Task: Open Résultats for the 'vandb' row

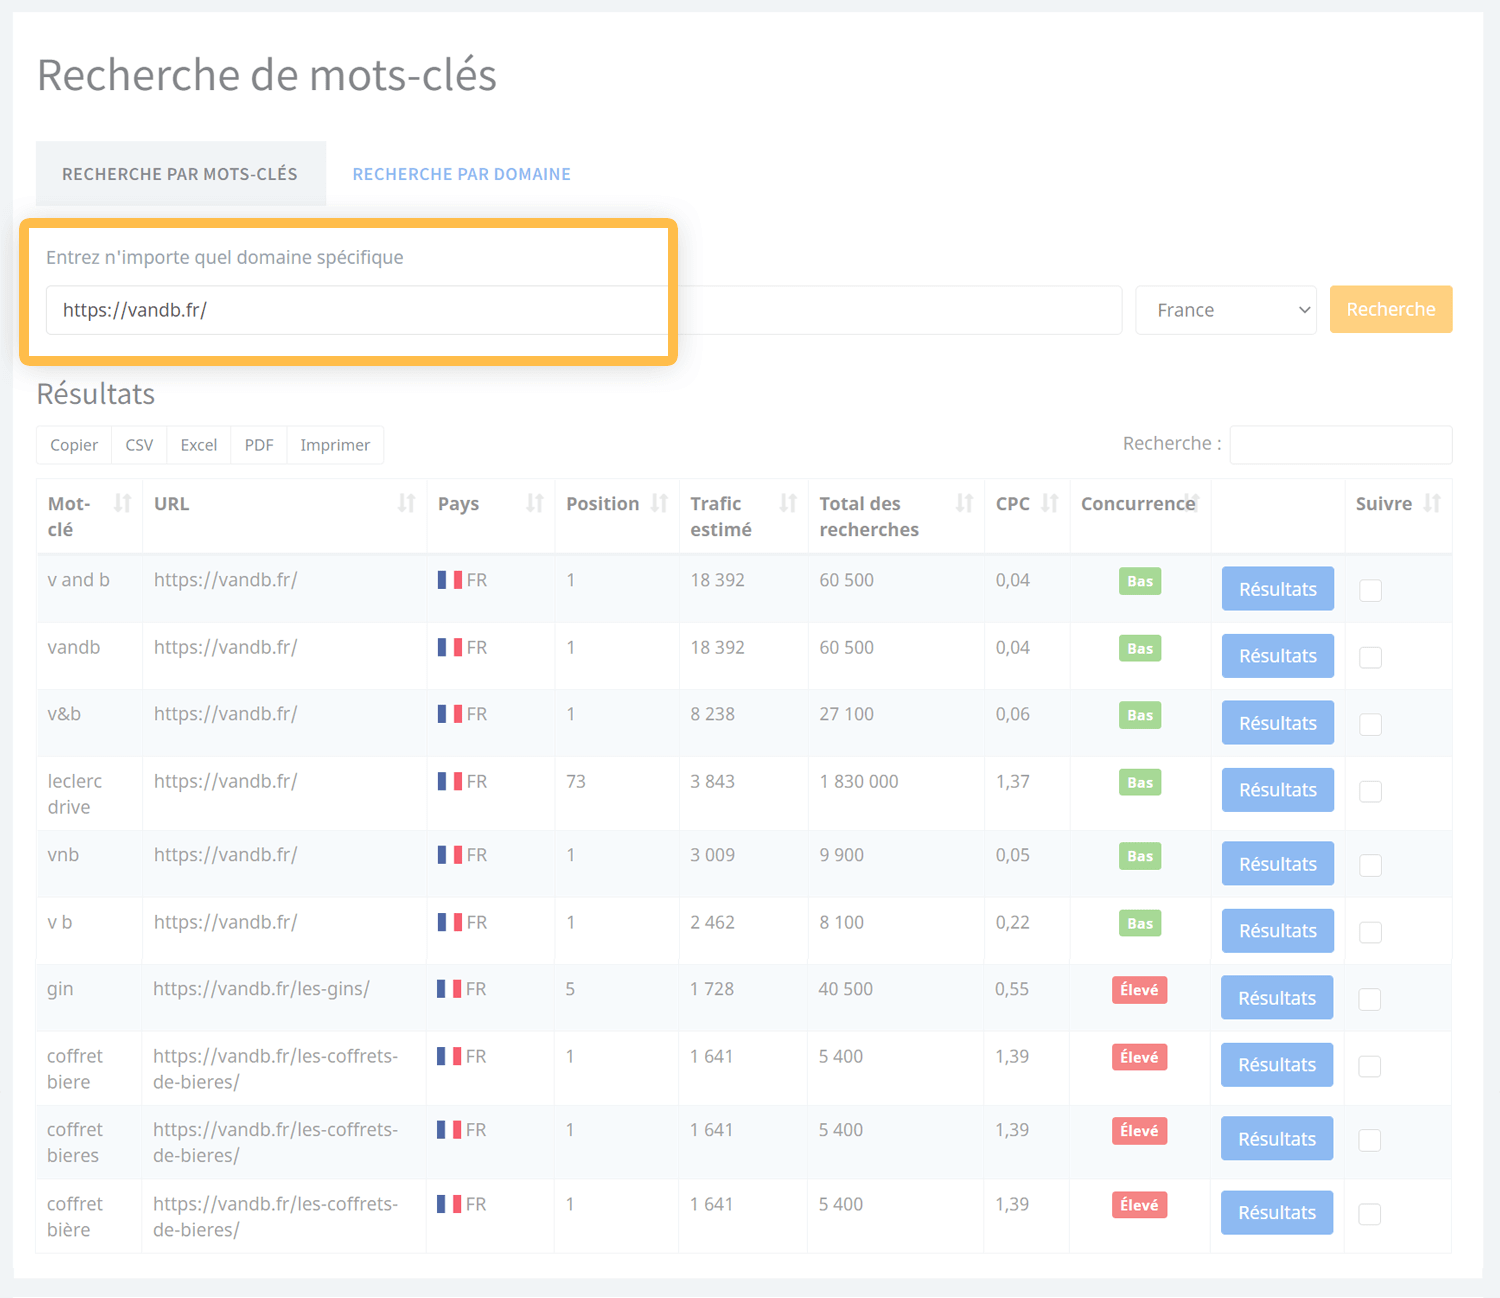Action: tap(1277, 656)
